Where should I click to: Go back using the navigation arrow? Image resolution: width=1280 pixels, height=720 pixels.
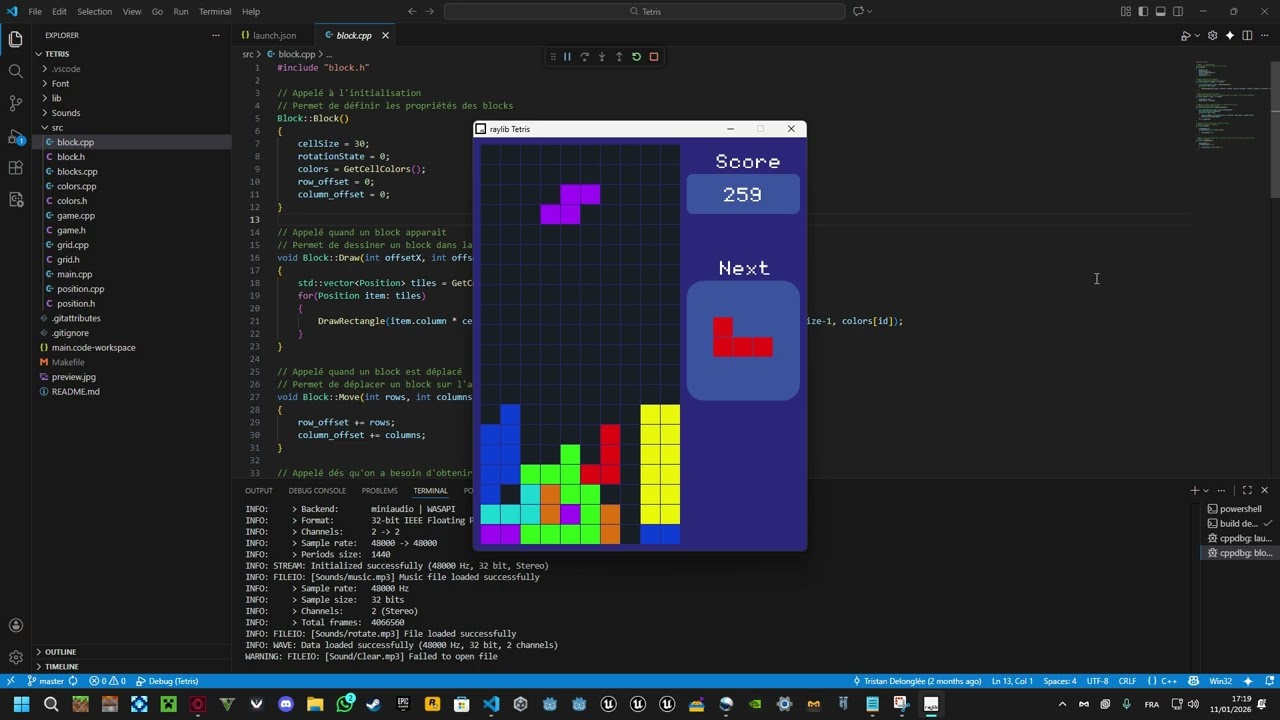pos(412,12)
